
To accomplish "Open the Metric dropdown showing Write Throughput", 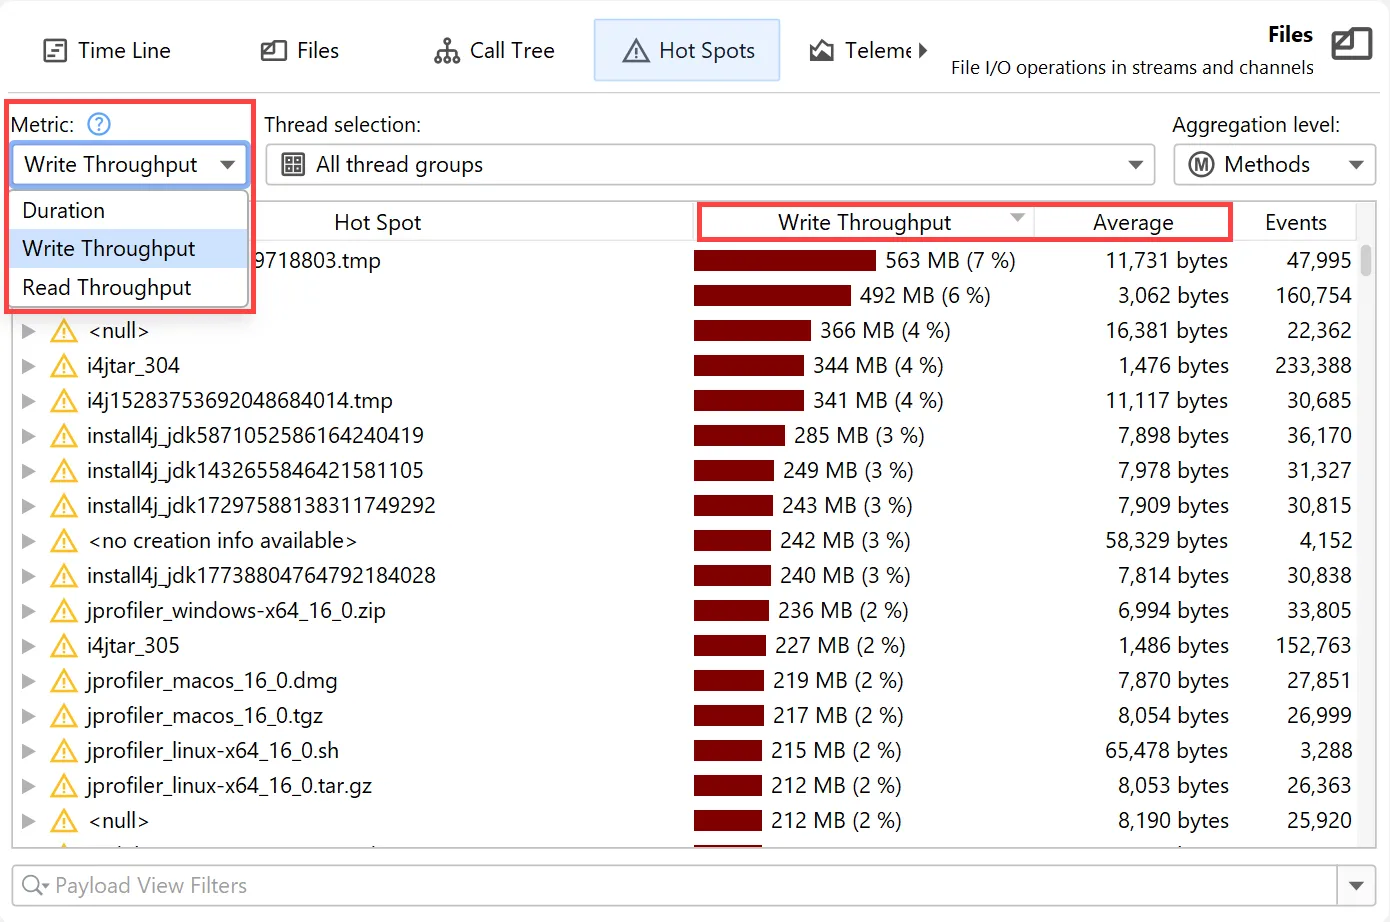I will [130, 165].
